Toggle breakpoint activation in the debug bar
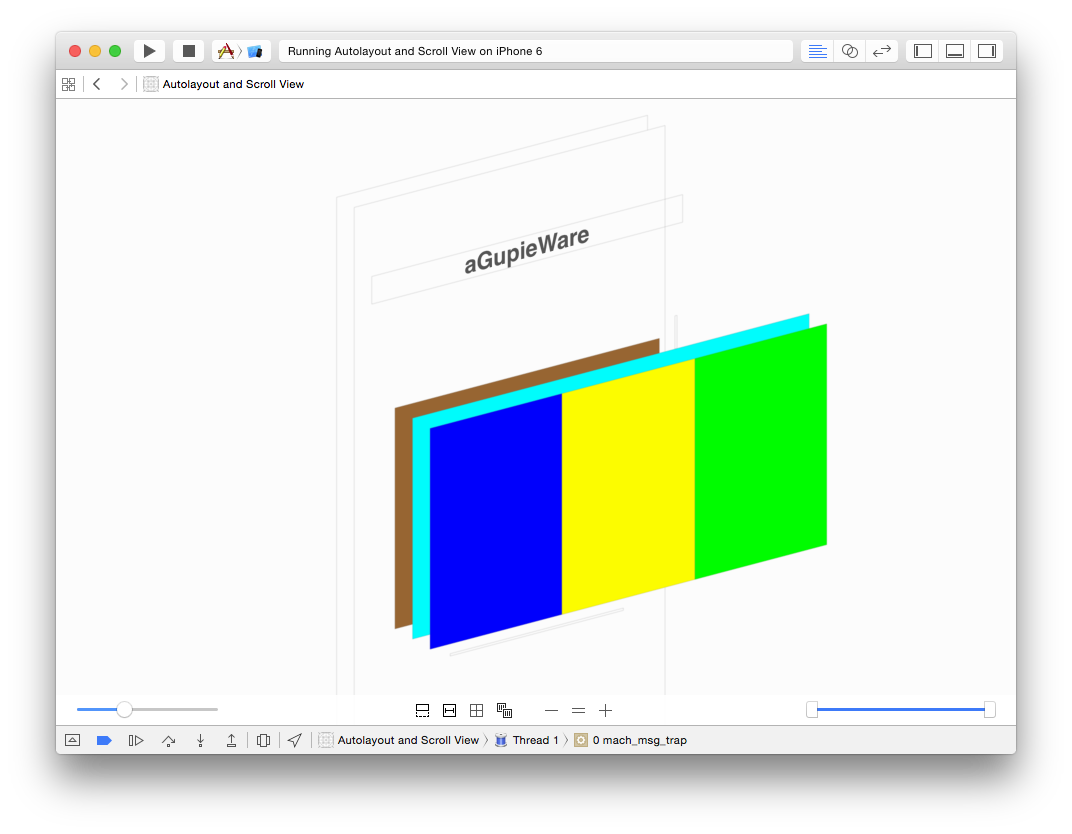Viewport: 1072px width, 834px height. click(104, 740)
